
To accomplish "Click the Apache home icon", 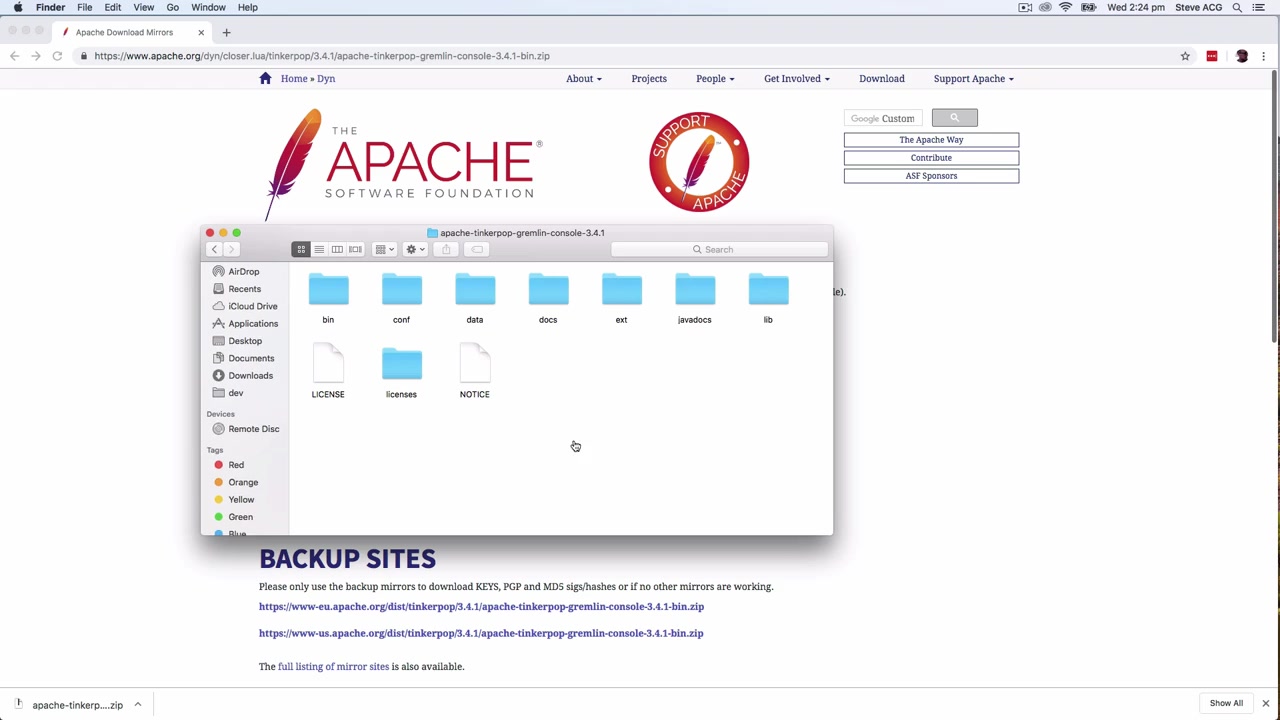I will coord(265,78).
